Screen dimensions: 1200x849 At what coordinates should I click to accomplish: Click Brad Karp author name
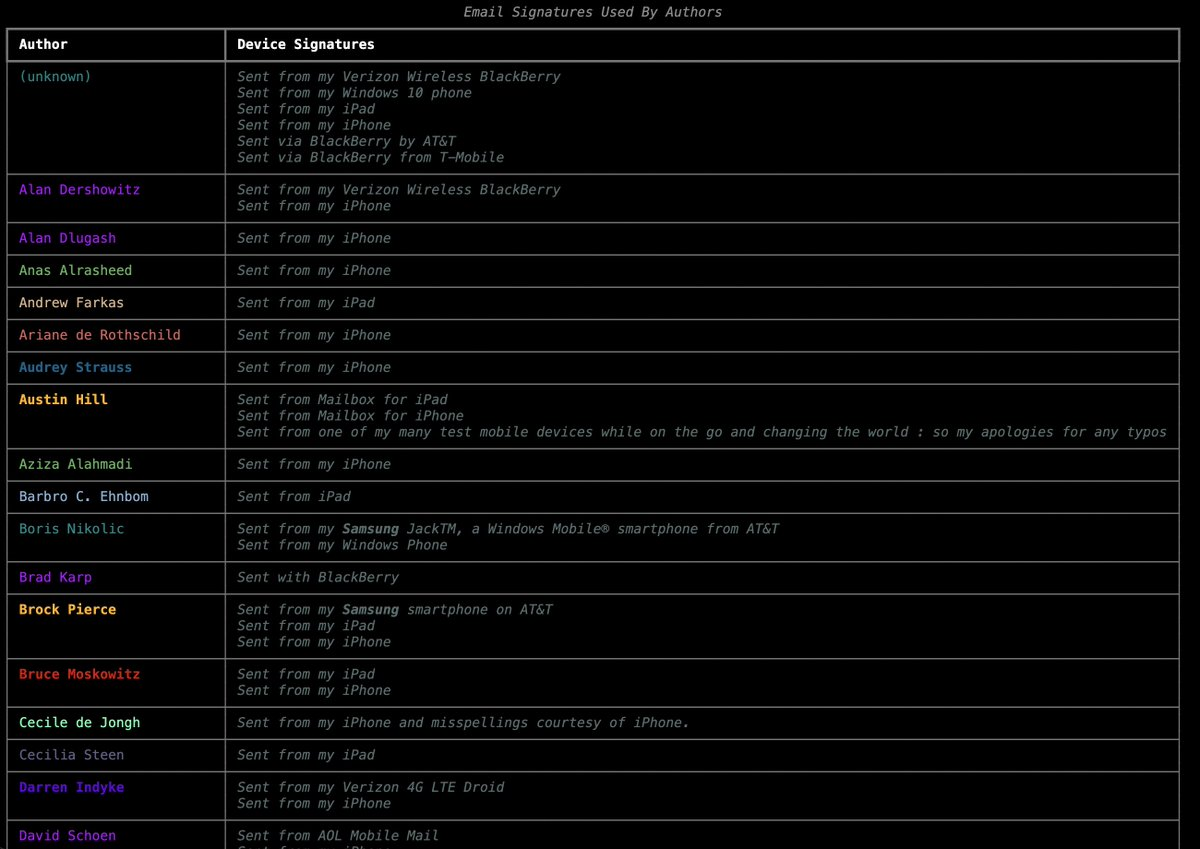(x=55, y=577)
